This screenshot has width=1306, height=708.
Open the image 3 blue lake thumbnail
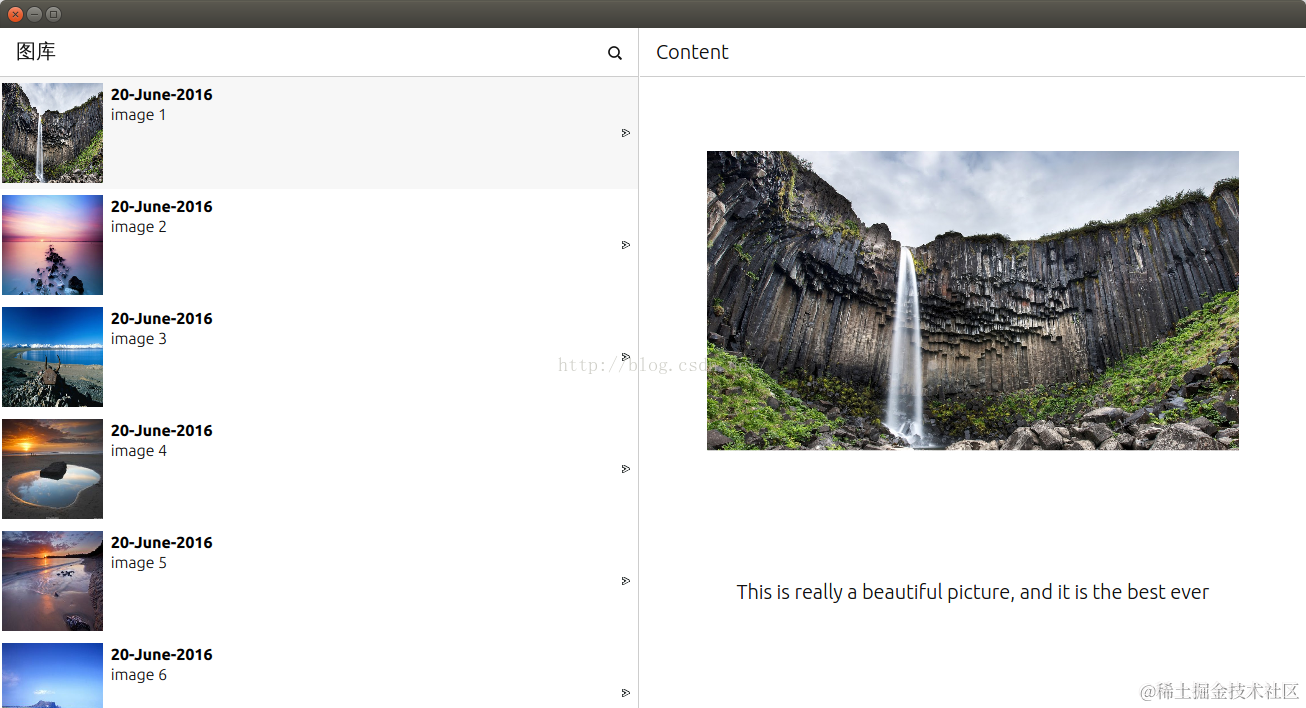52,357
